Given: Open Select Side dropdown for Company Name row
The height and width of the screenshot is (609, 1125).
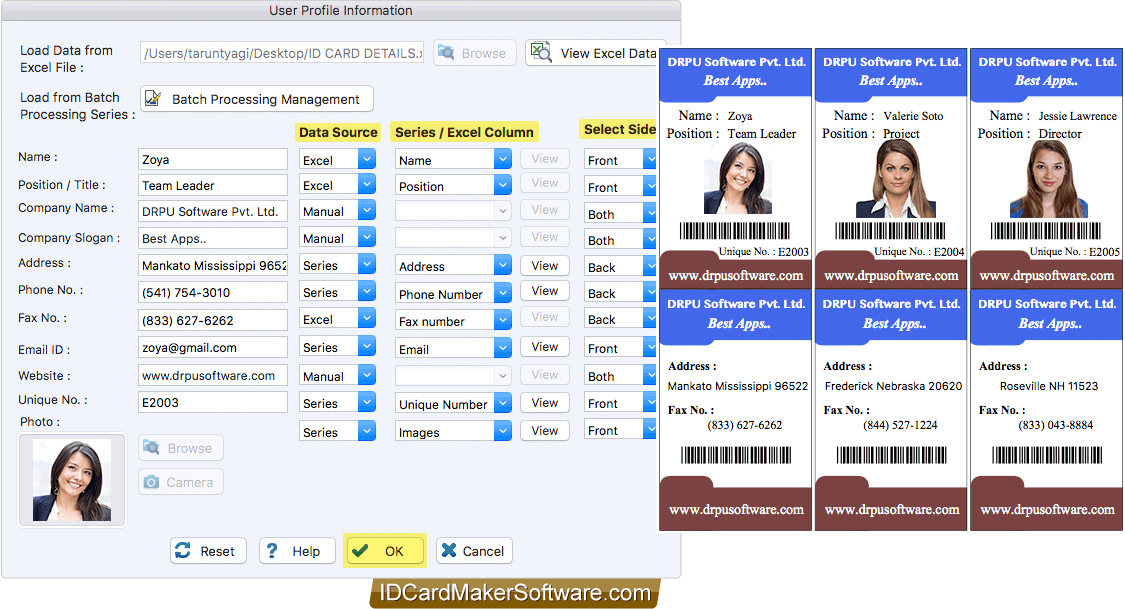Looking at the screenshot, I should 620,214.
